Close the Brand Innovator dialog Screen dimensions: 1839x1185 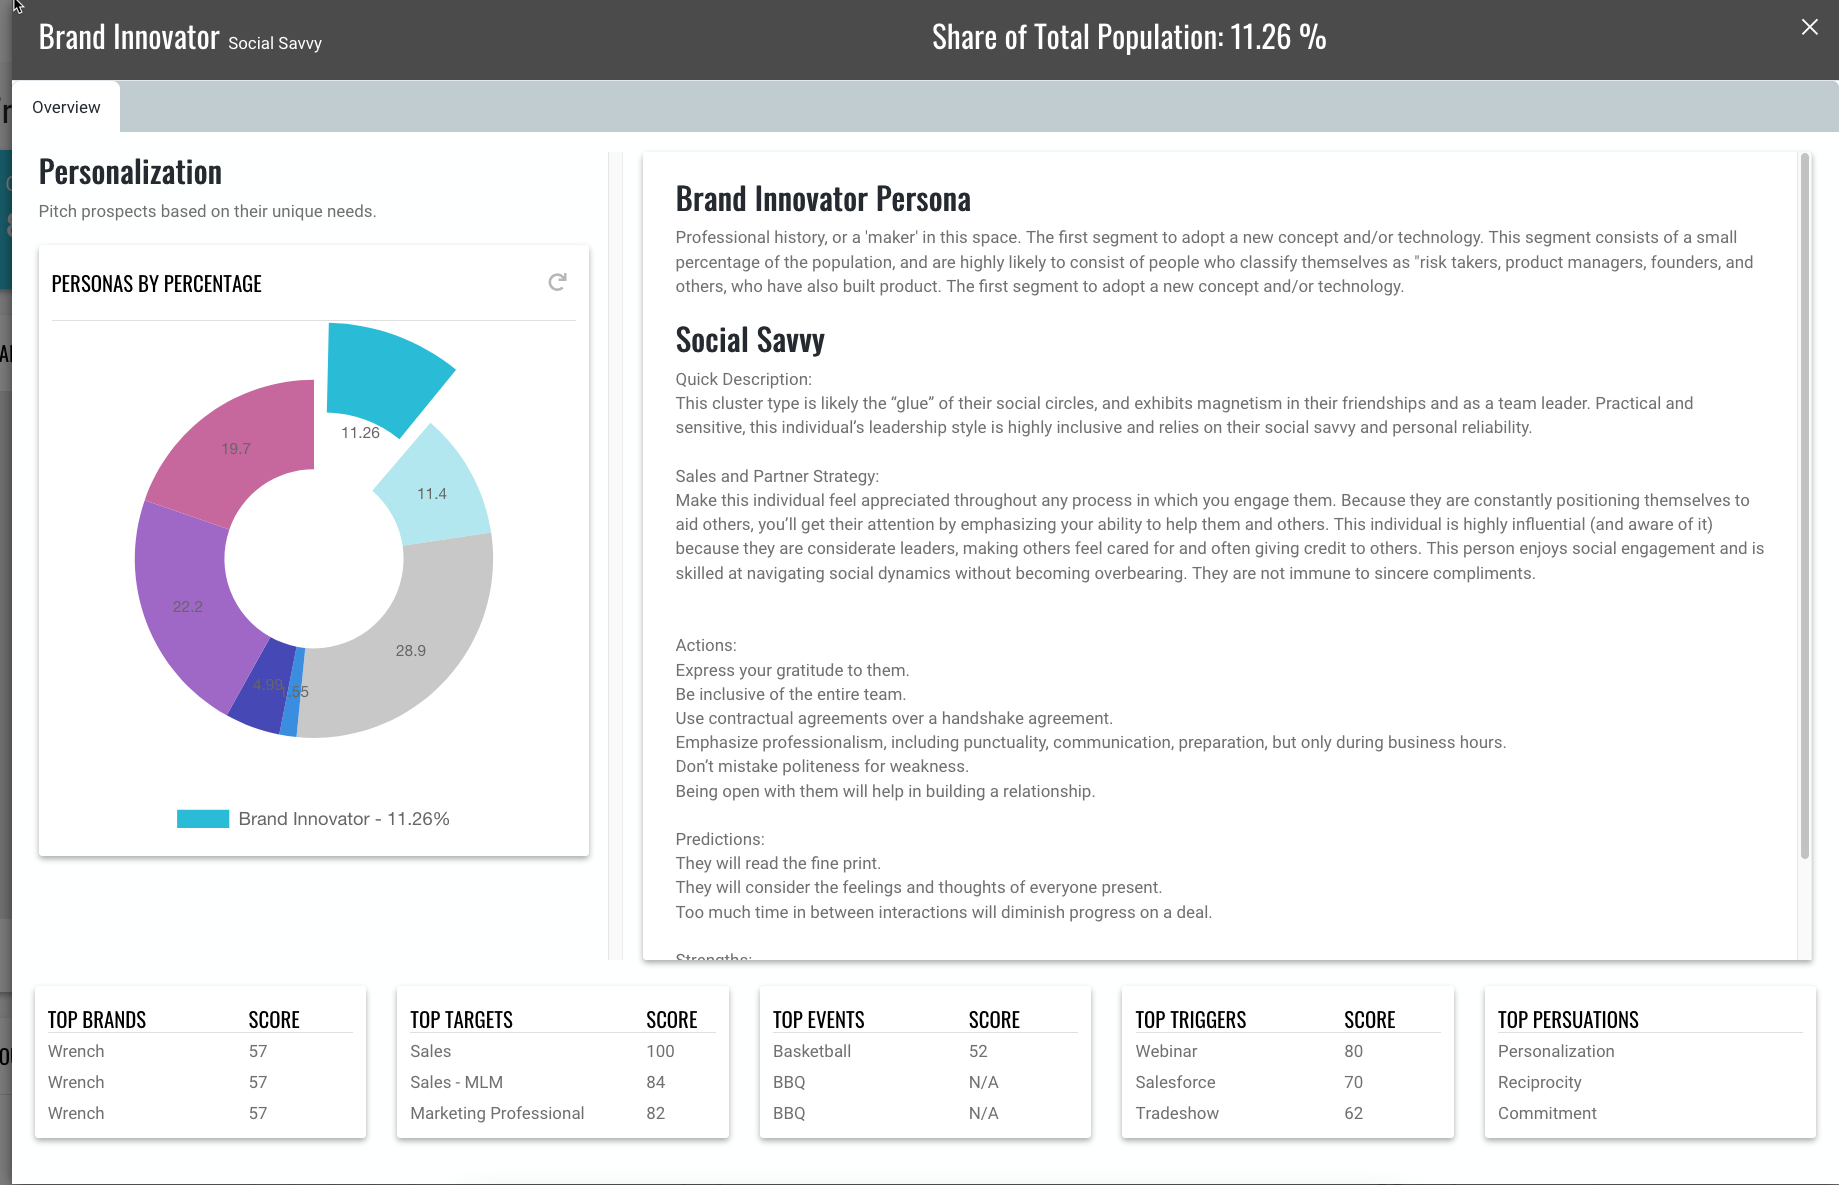(x=1809, y=27)
